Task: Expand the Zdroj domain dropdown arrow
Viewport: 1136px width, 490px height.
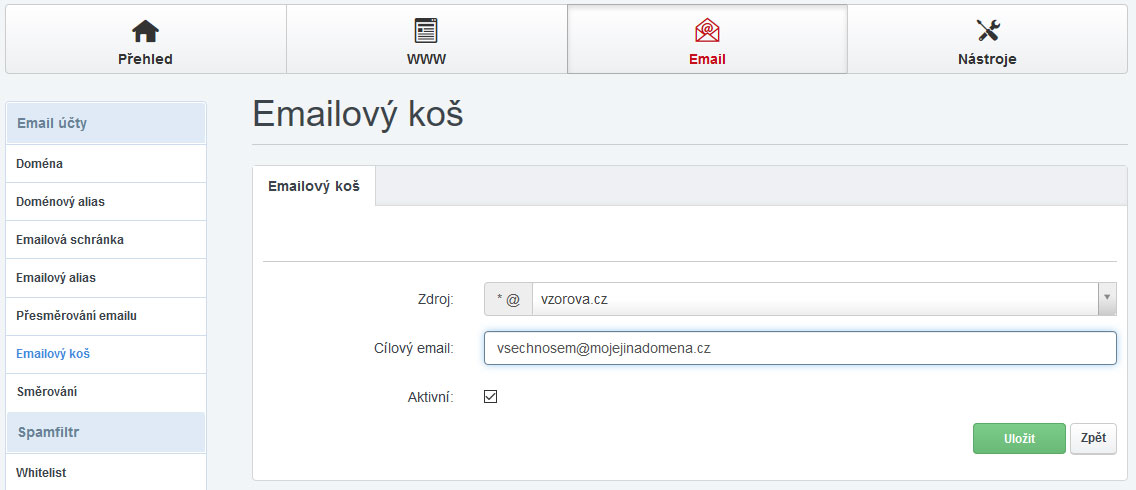Action: [1107, 298]
